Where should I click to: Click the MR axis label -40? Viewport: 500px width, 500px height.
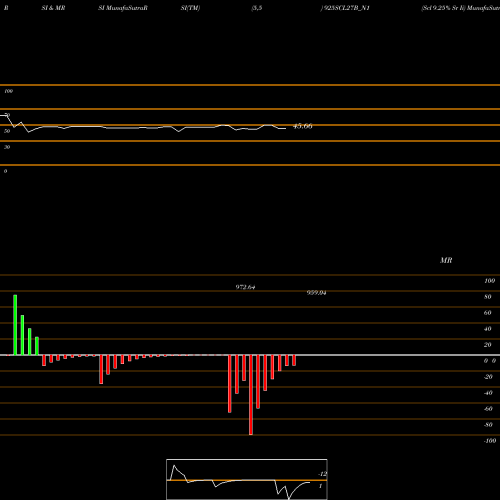coord(488,393)
